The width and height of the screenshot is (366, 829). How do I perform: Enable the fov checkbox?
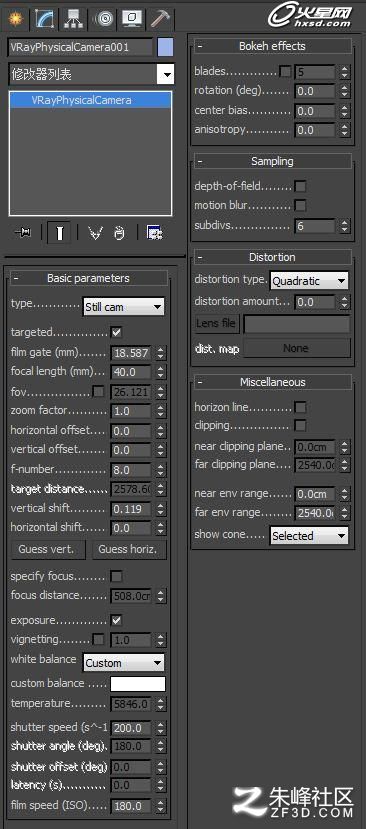coord(98,392)
